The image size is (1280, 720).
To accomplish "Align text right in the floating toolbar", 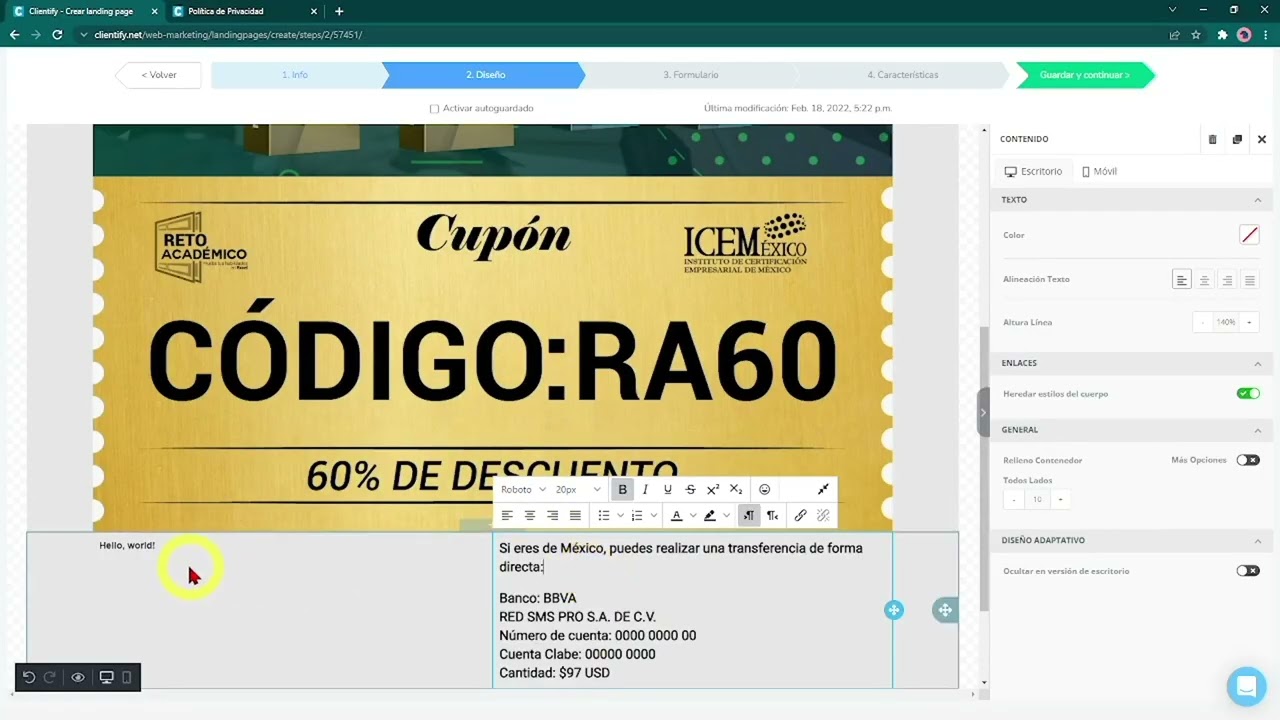I will click(552, 516).
